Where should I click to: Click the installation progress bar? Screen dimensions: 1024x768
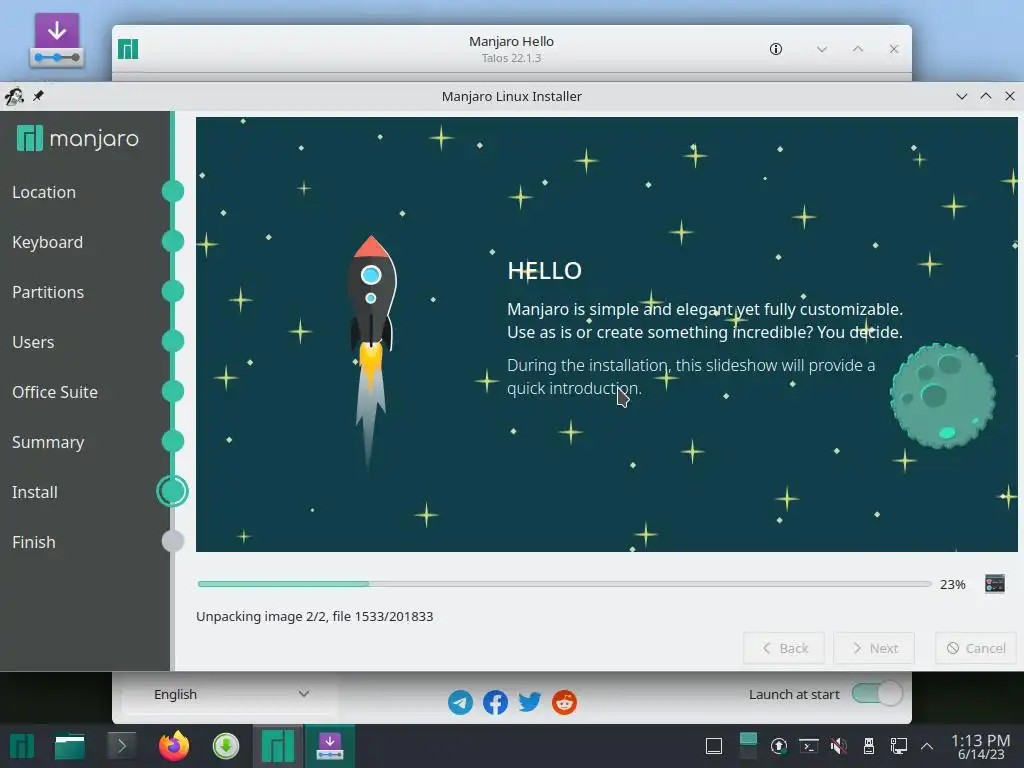click(x=564, y=584)
